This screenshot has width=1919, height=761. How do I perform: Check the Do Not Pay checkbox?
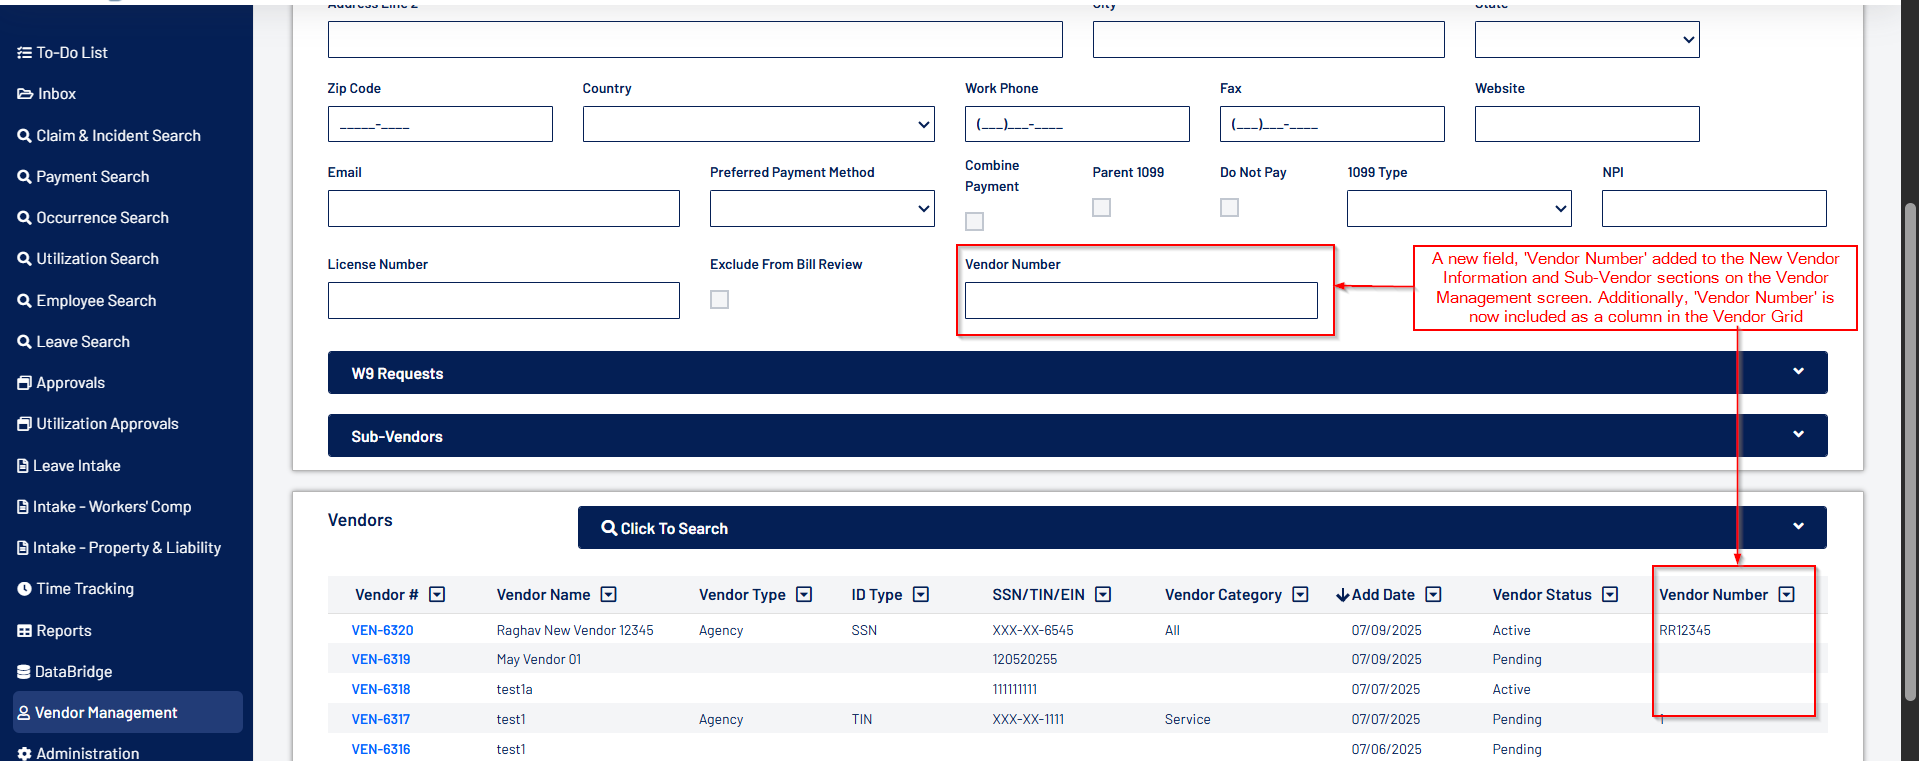tap(1229, 207)
